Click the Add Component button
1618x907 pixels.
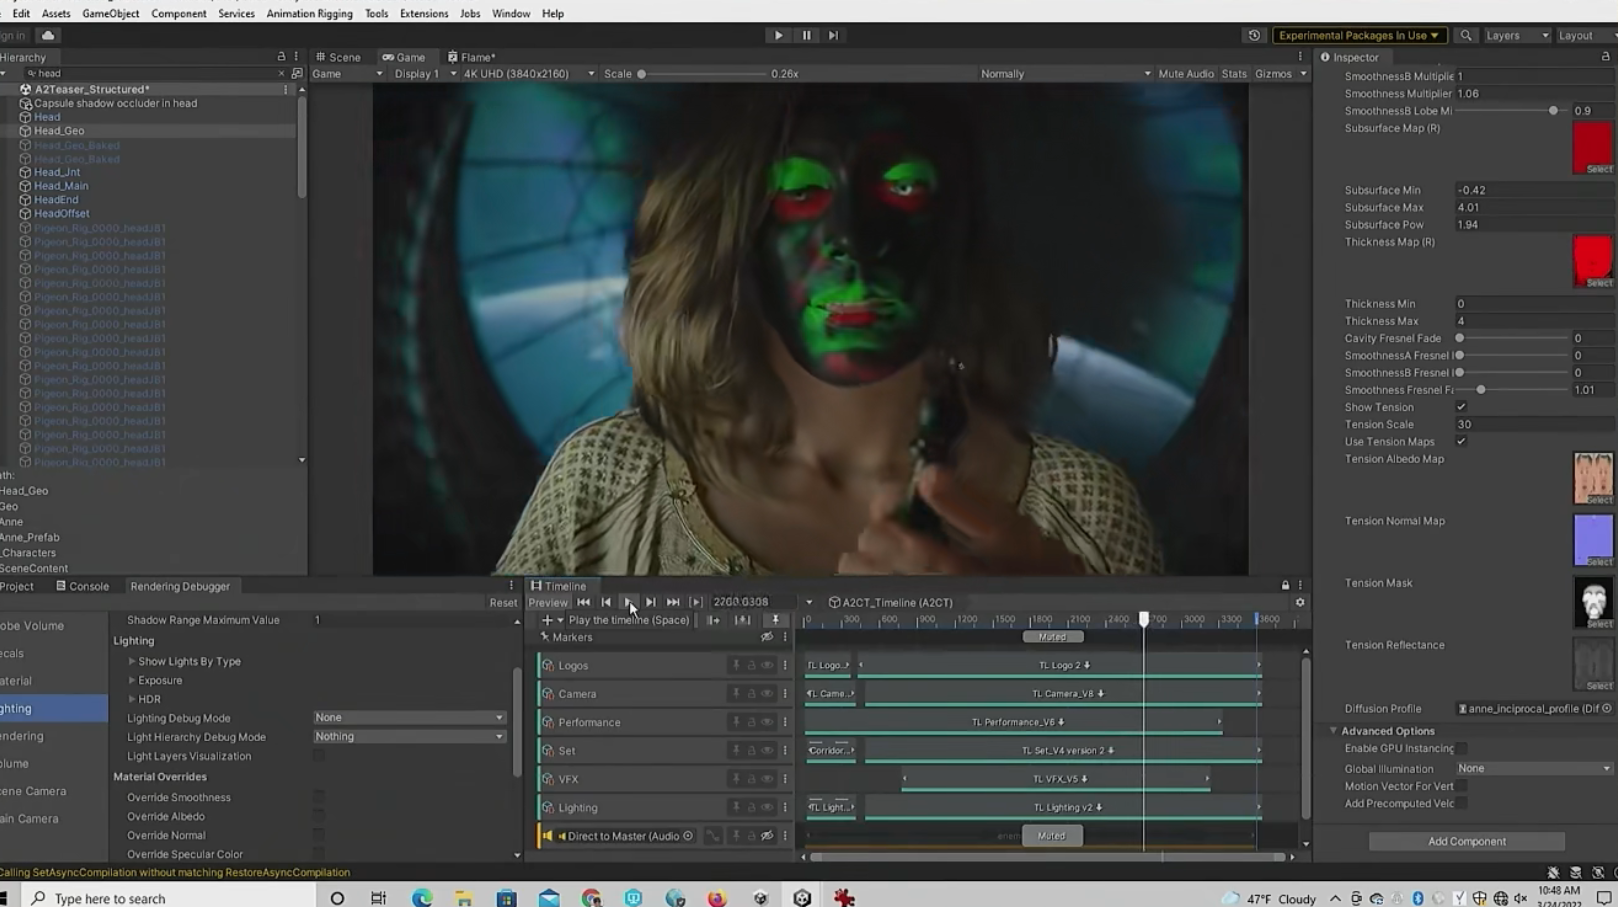pyautogui.click(x=1466, y=841)
